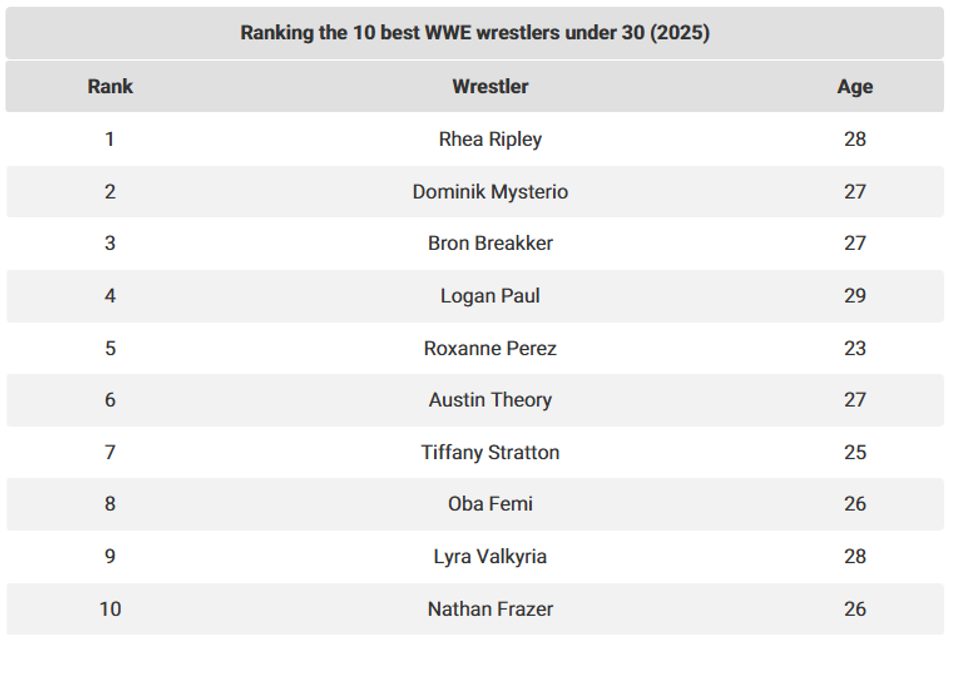Click Roxanne Perez's age 23 cell

click(854, 348)
